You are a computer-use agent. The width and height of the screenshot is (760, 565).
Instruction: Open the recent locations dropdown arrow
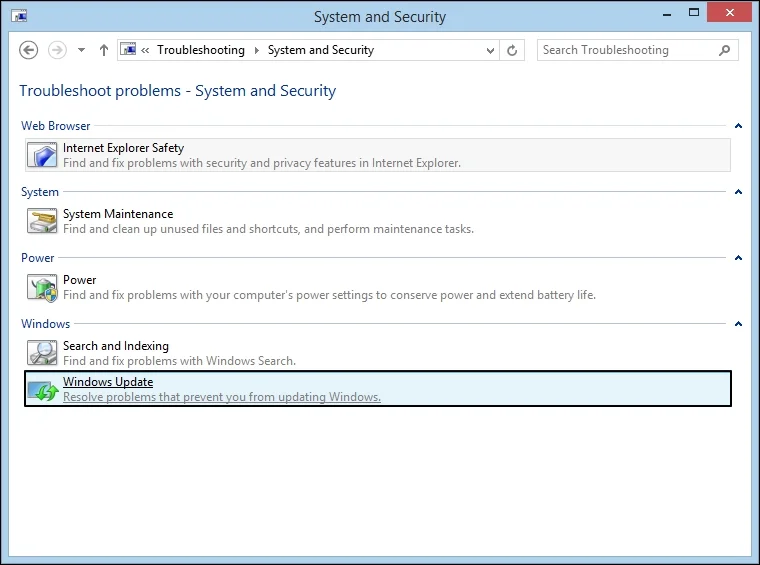(81, 50)
